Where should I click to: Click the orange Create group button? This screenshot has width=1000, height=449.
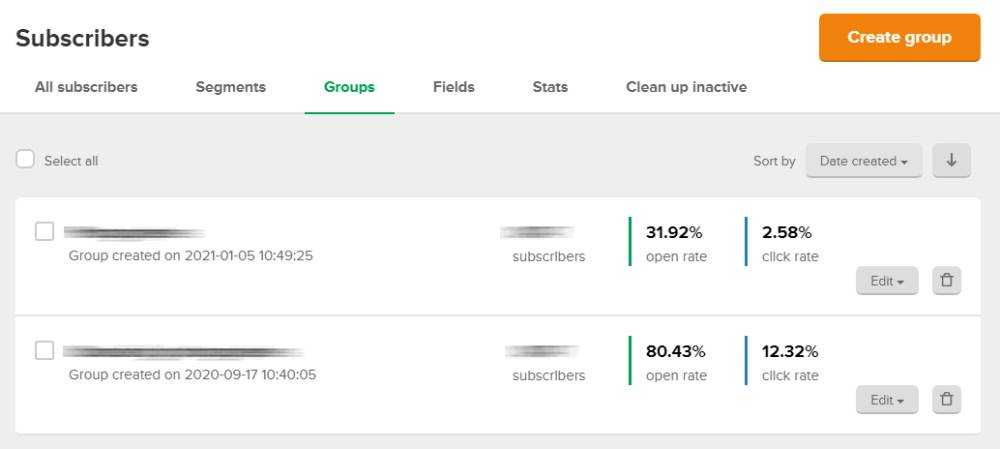(899, 38)
